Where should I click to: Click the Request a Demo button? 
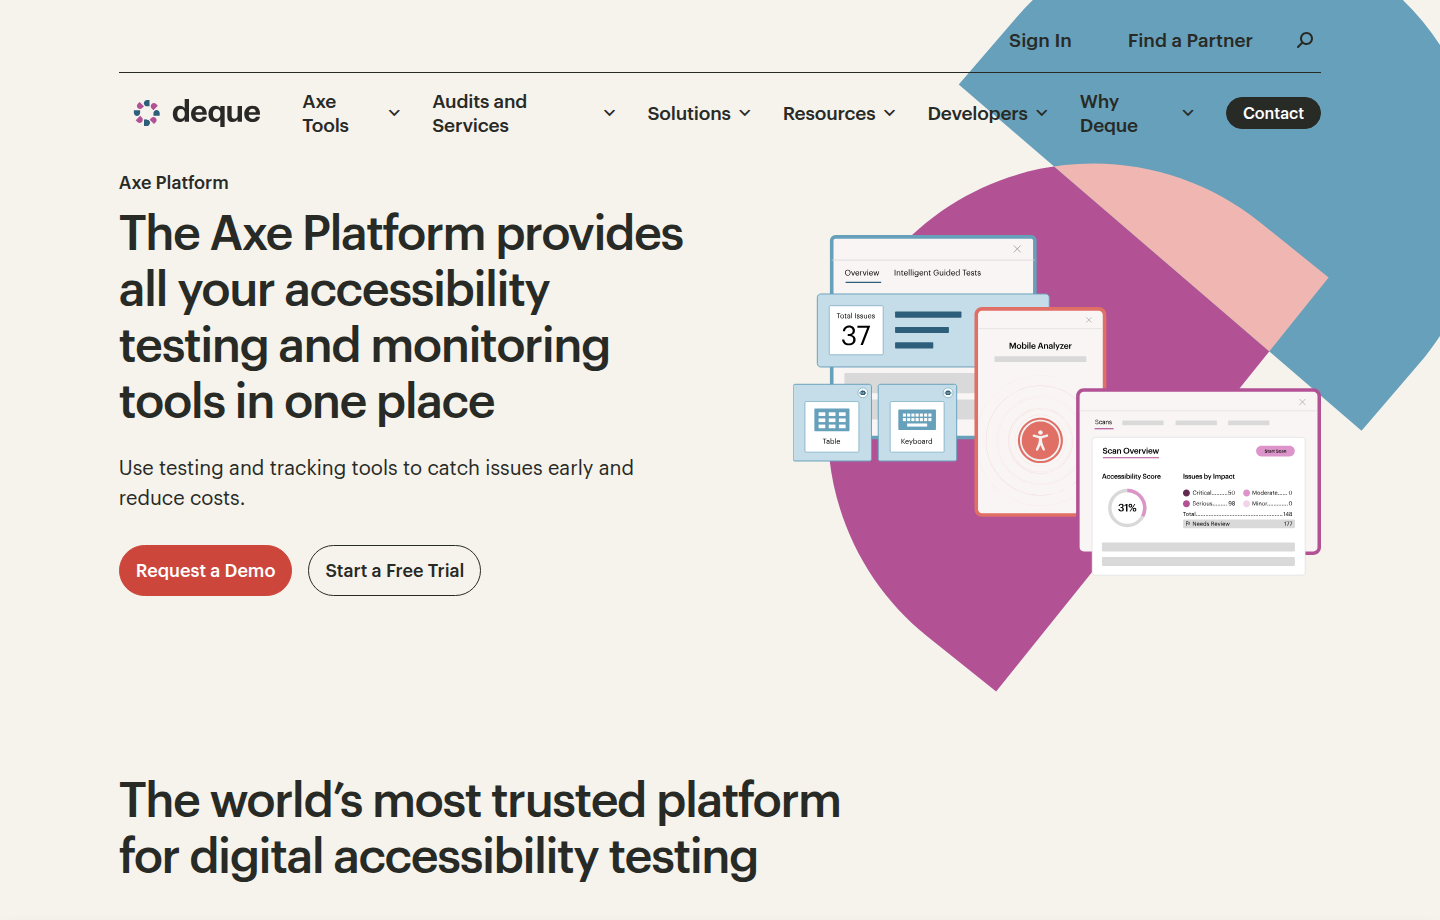pos(205,570)
